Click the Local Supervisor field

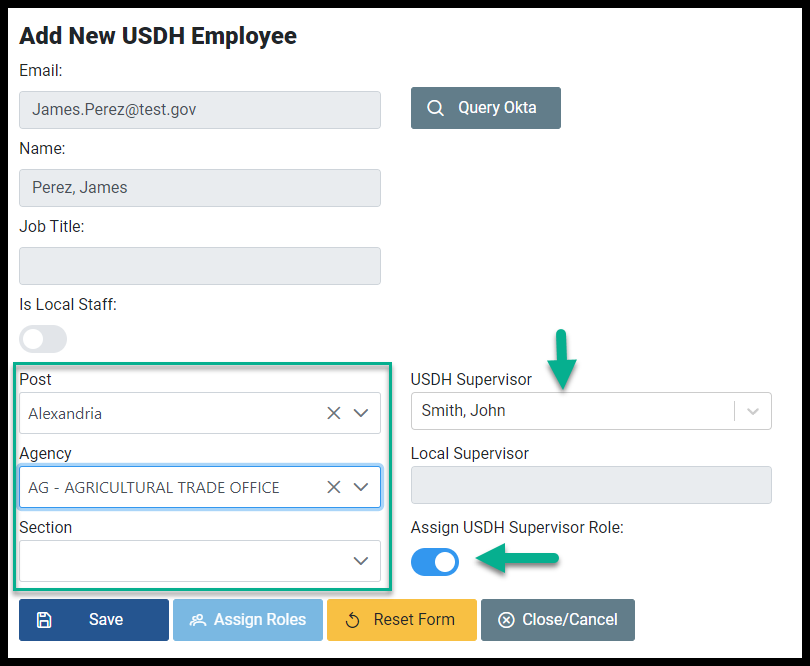click(591, 485)
